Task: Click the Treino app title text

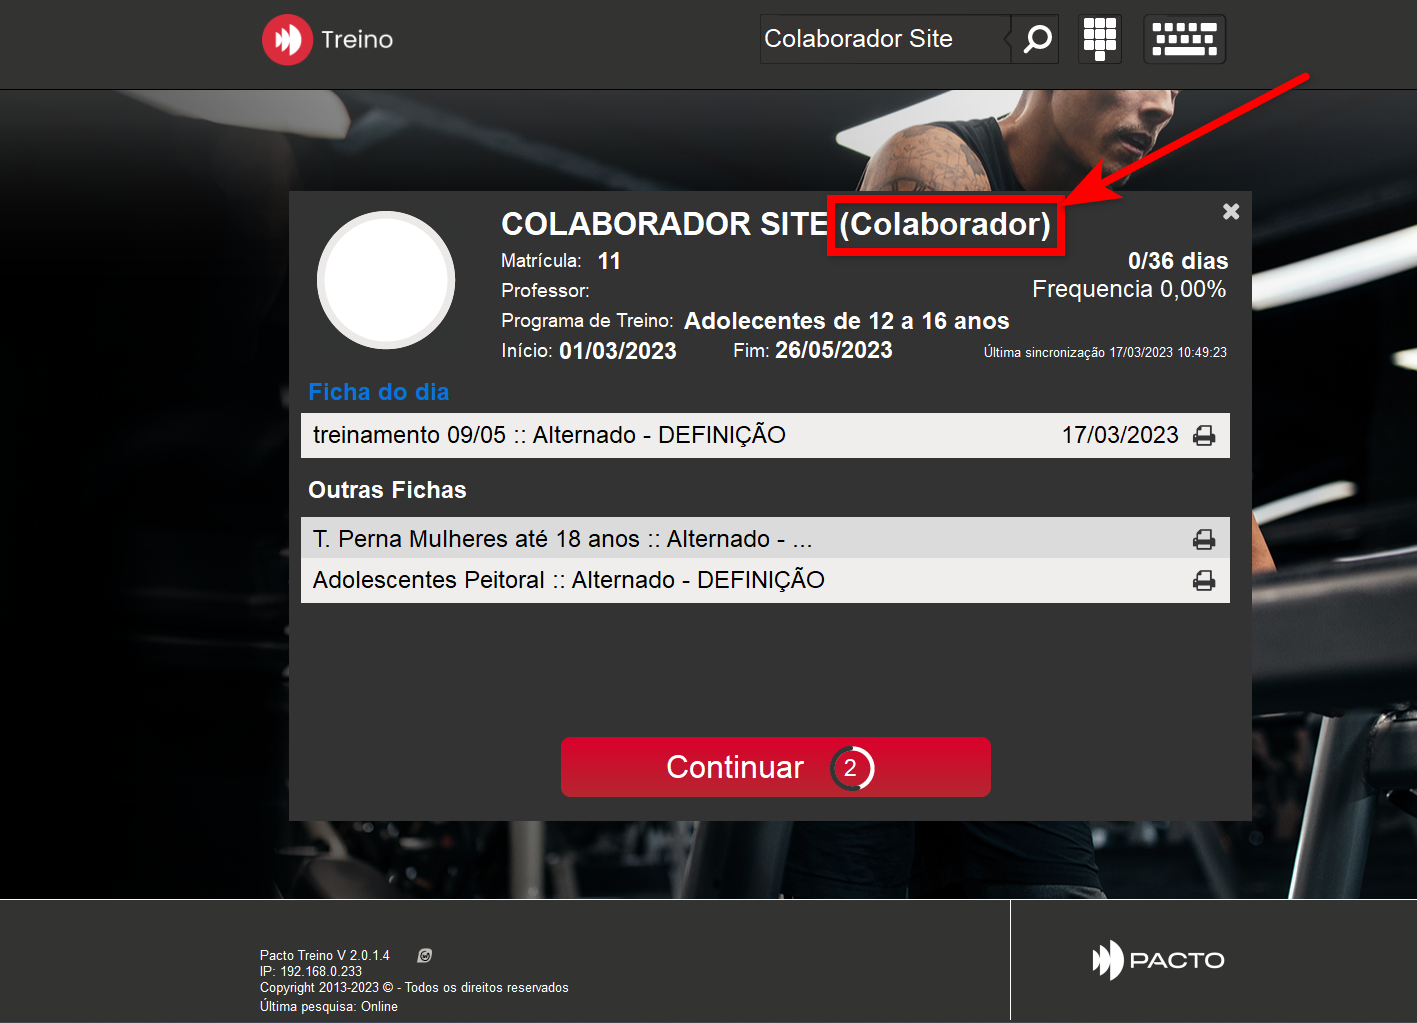Action: tap(357, 39)
